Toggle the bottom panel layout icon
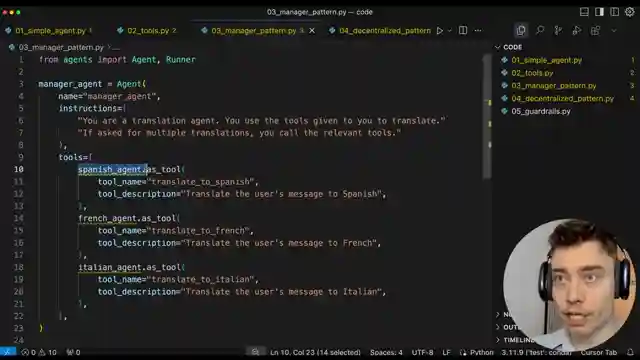640x360 pixels. (x=584, y=12)
